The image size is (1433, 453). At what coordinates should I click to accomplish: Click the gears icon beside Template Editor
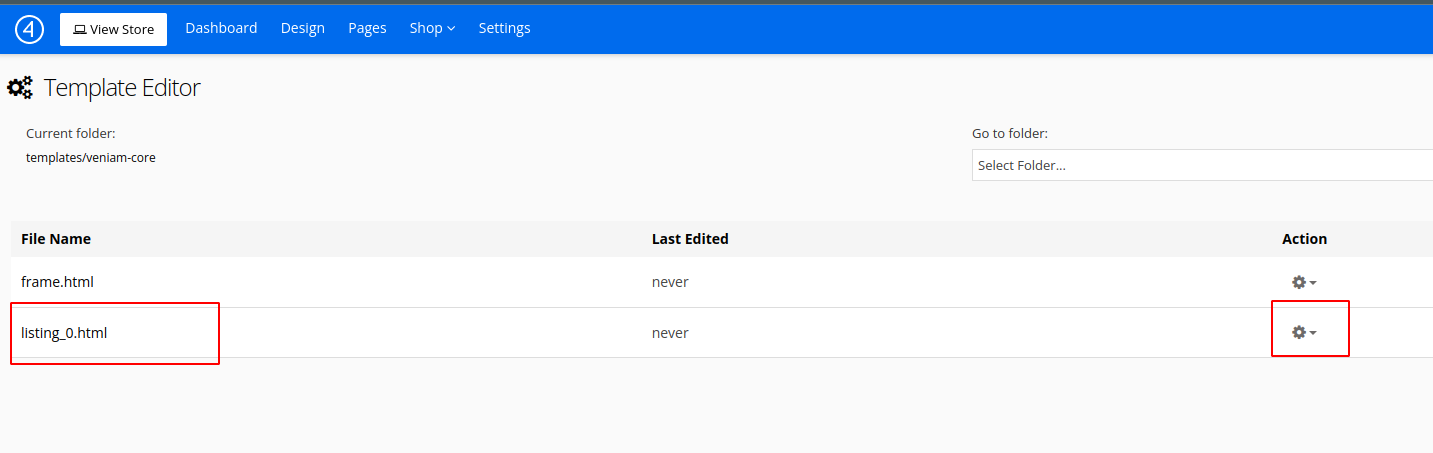[x=20, y=88]
